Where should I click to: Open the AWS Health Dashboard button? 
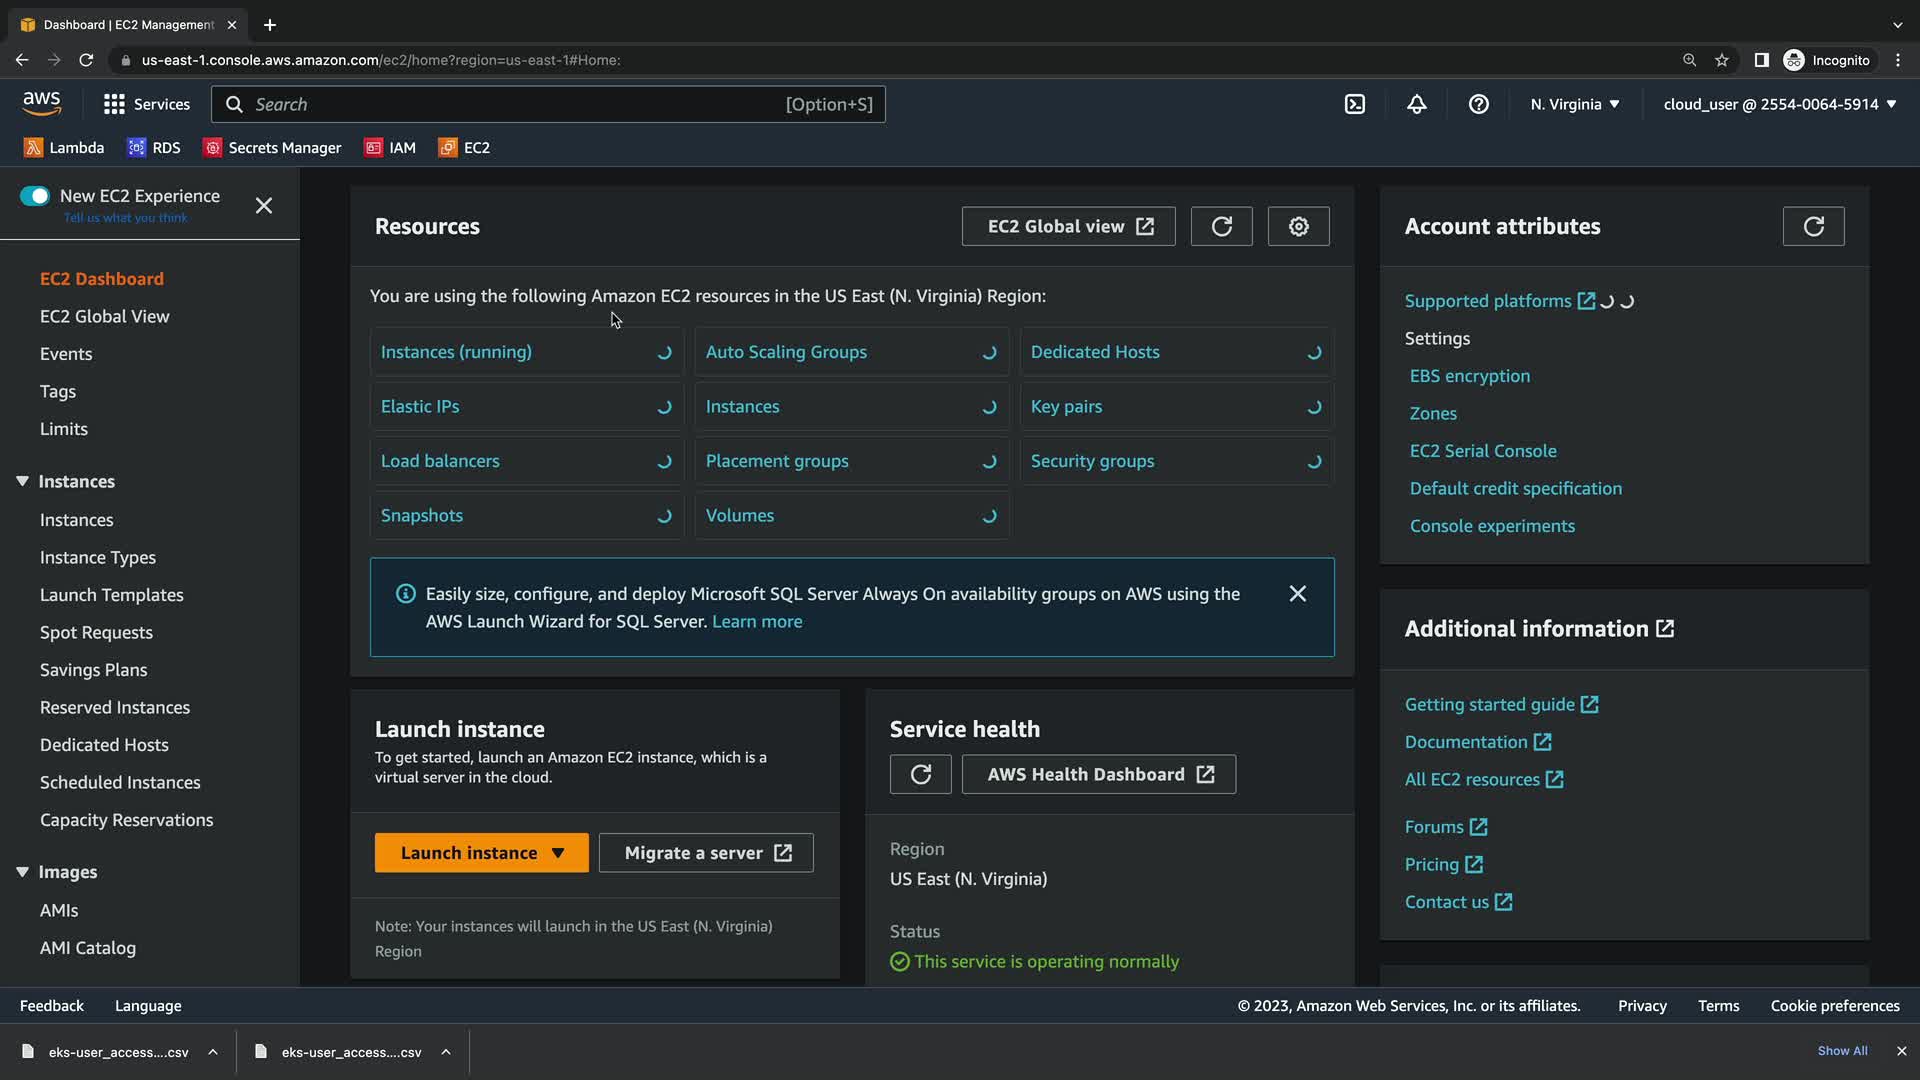click(1098, 774)
